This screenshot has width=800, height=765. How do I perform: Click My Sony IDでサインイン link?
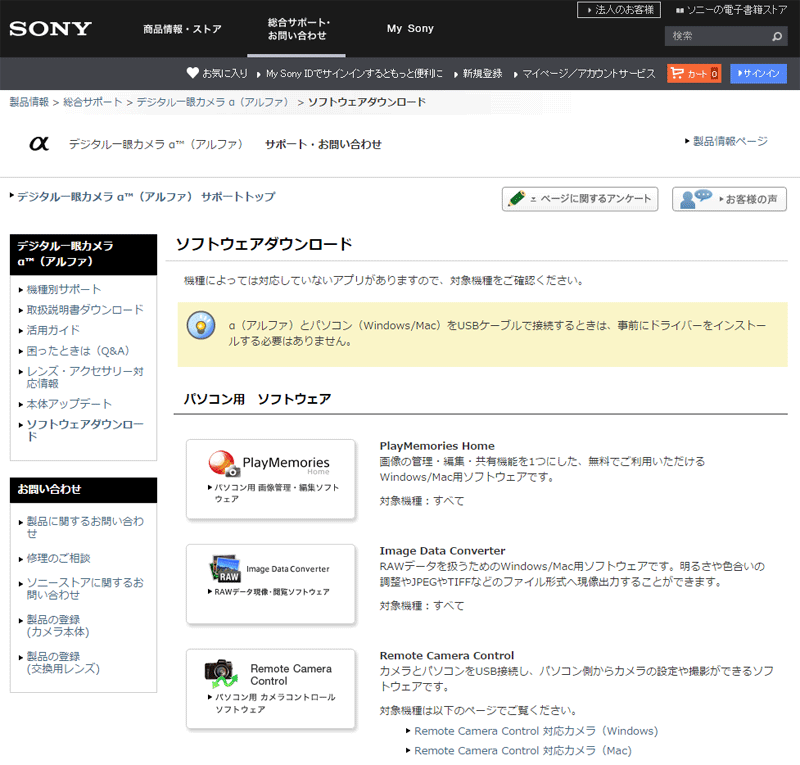pos(354,73)
